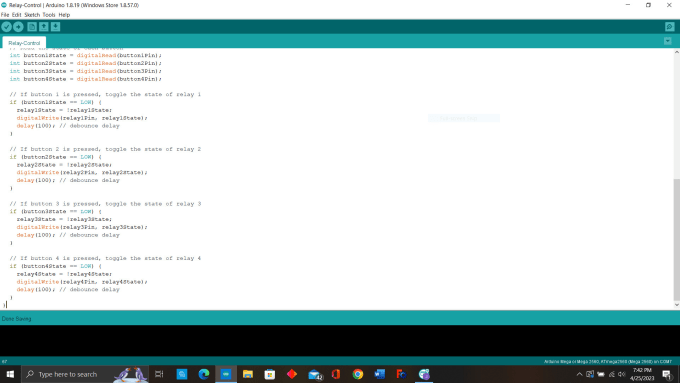Expand the tab options dropdown arrow

667,41
